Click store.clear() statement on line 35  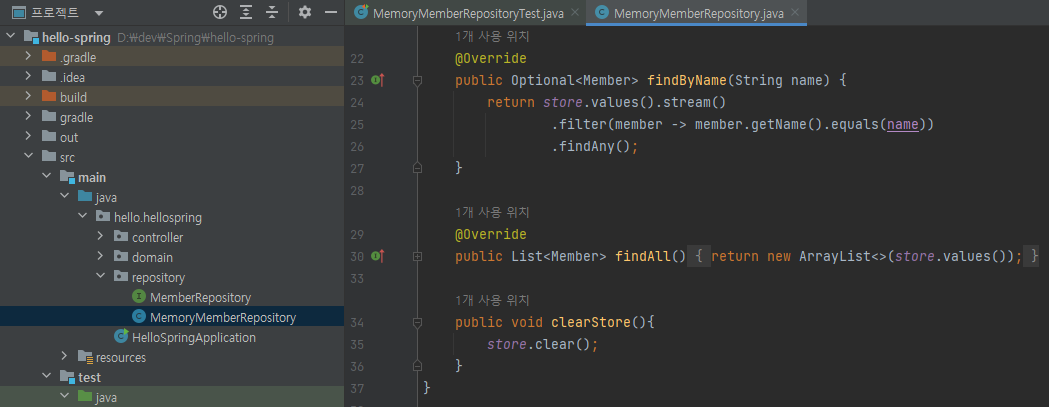542,345
